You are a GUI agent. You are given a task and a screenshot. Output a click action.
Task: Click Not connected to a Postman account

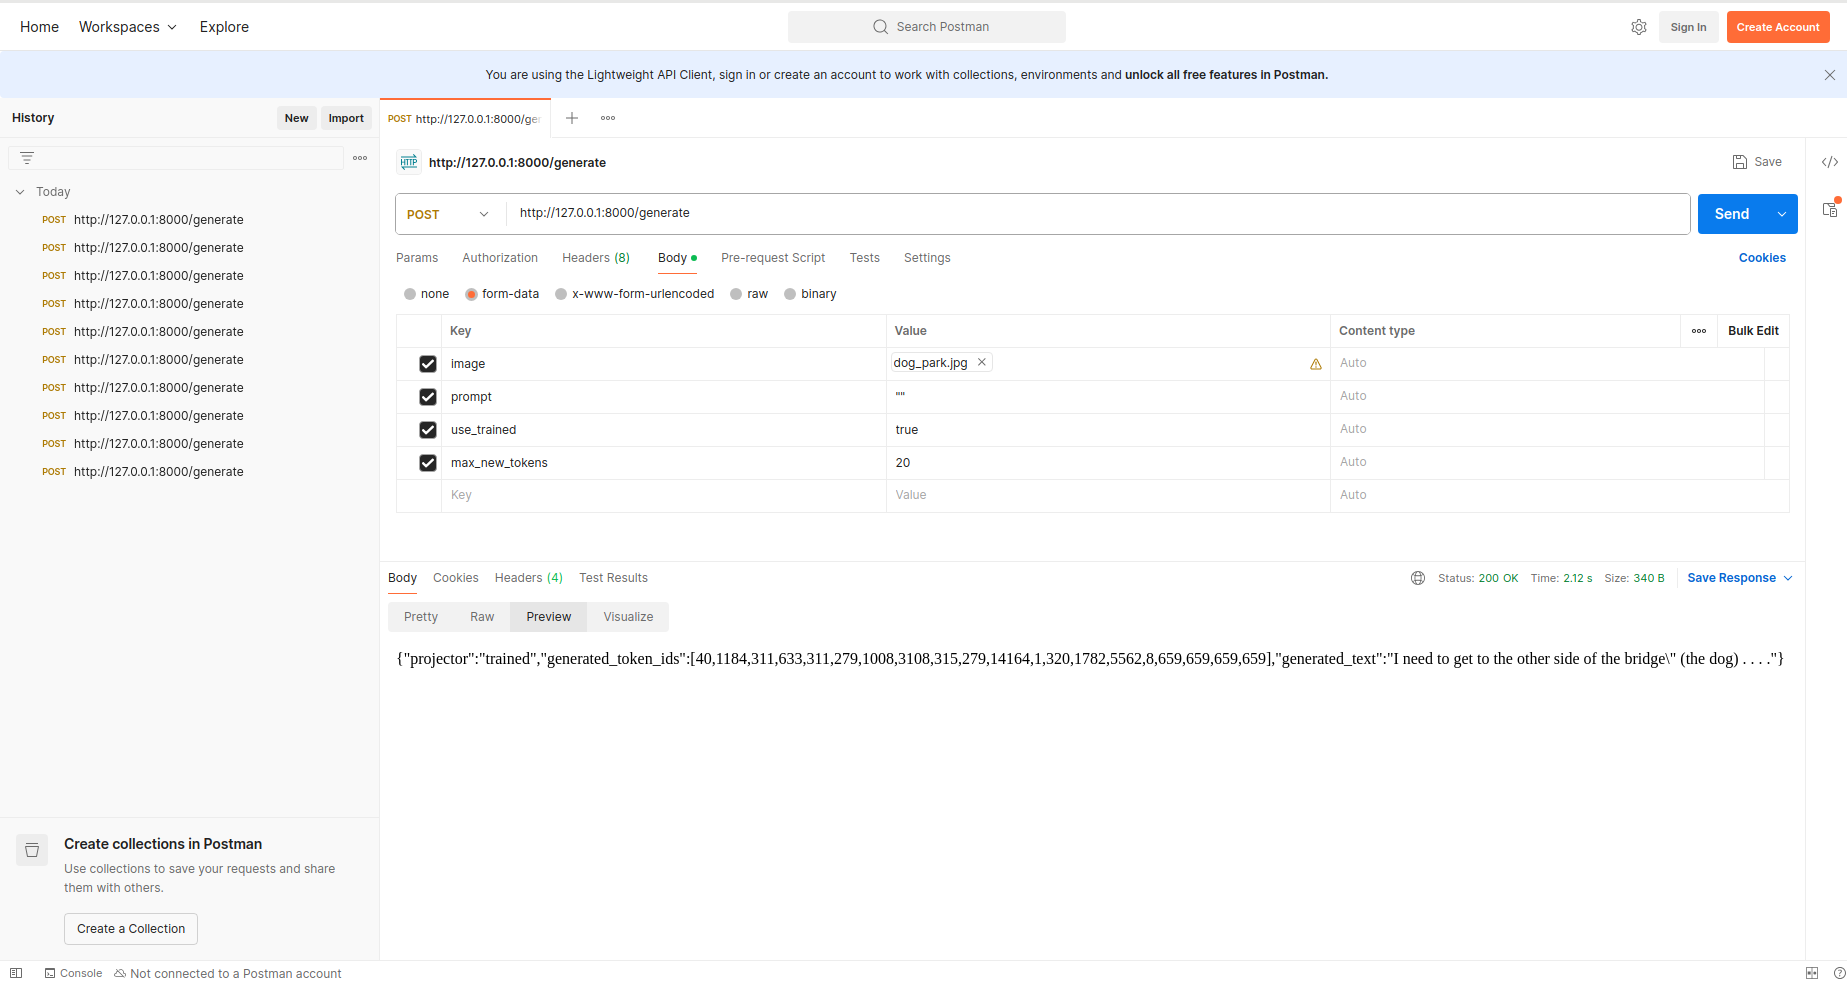(x=228, y=973)
